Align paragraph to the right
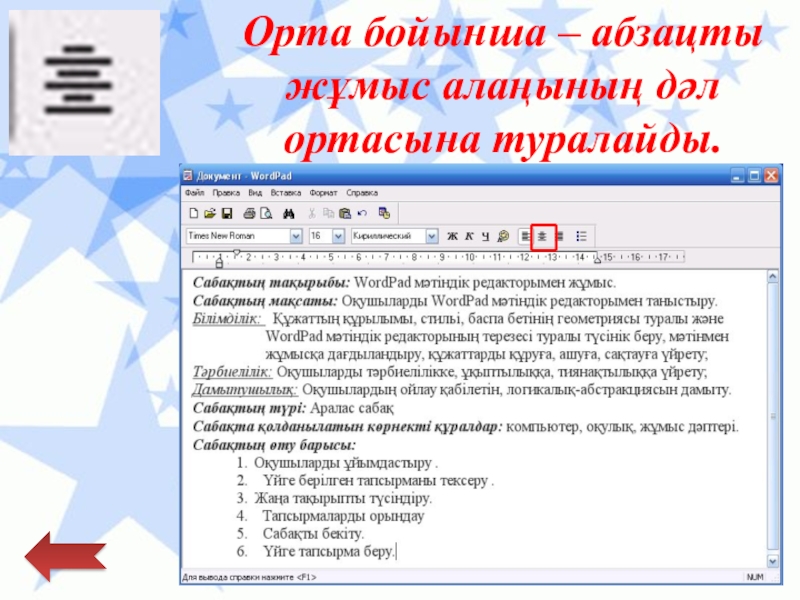800x600 pixels. tap(560, 236)
